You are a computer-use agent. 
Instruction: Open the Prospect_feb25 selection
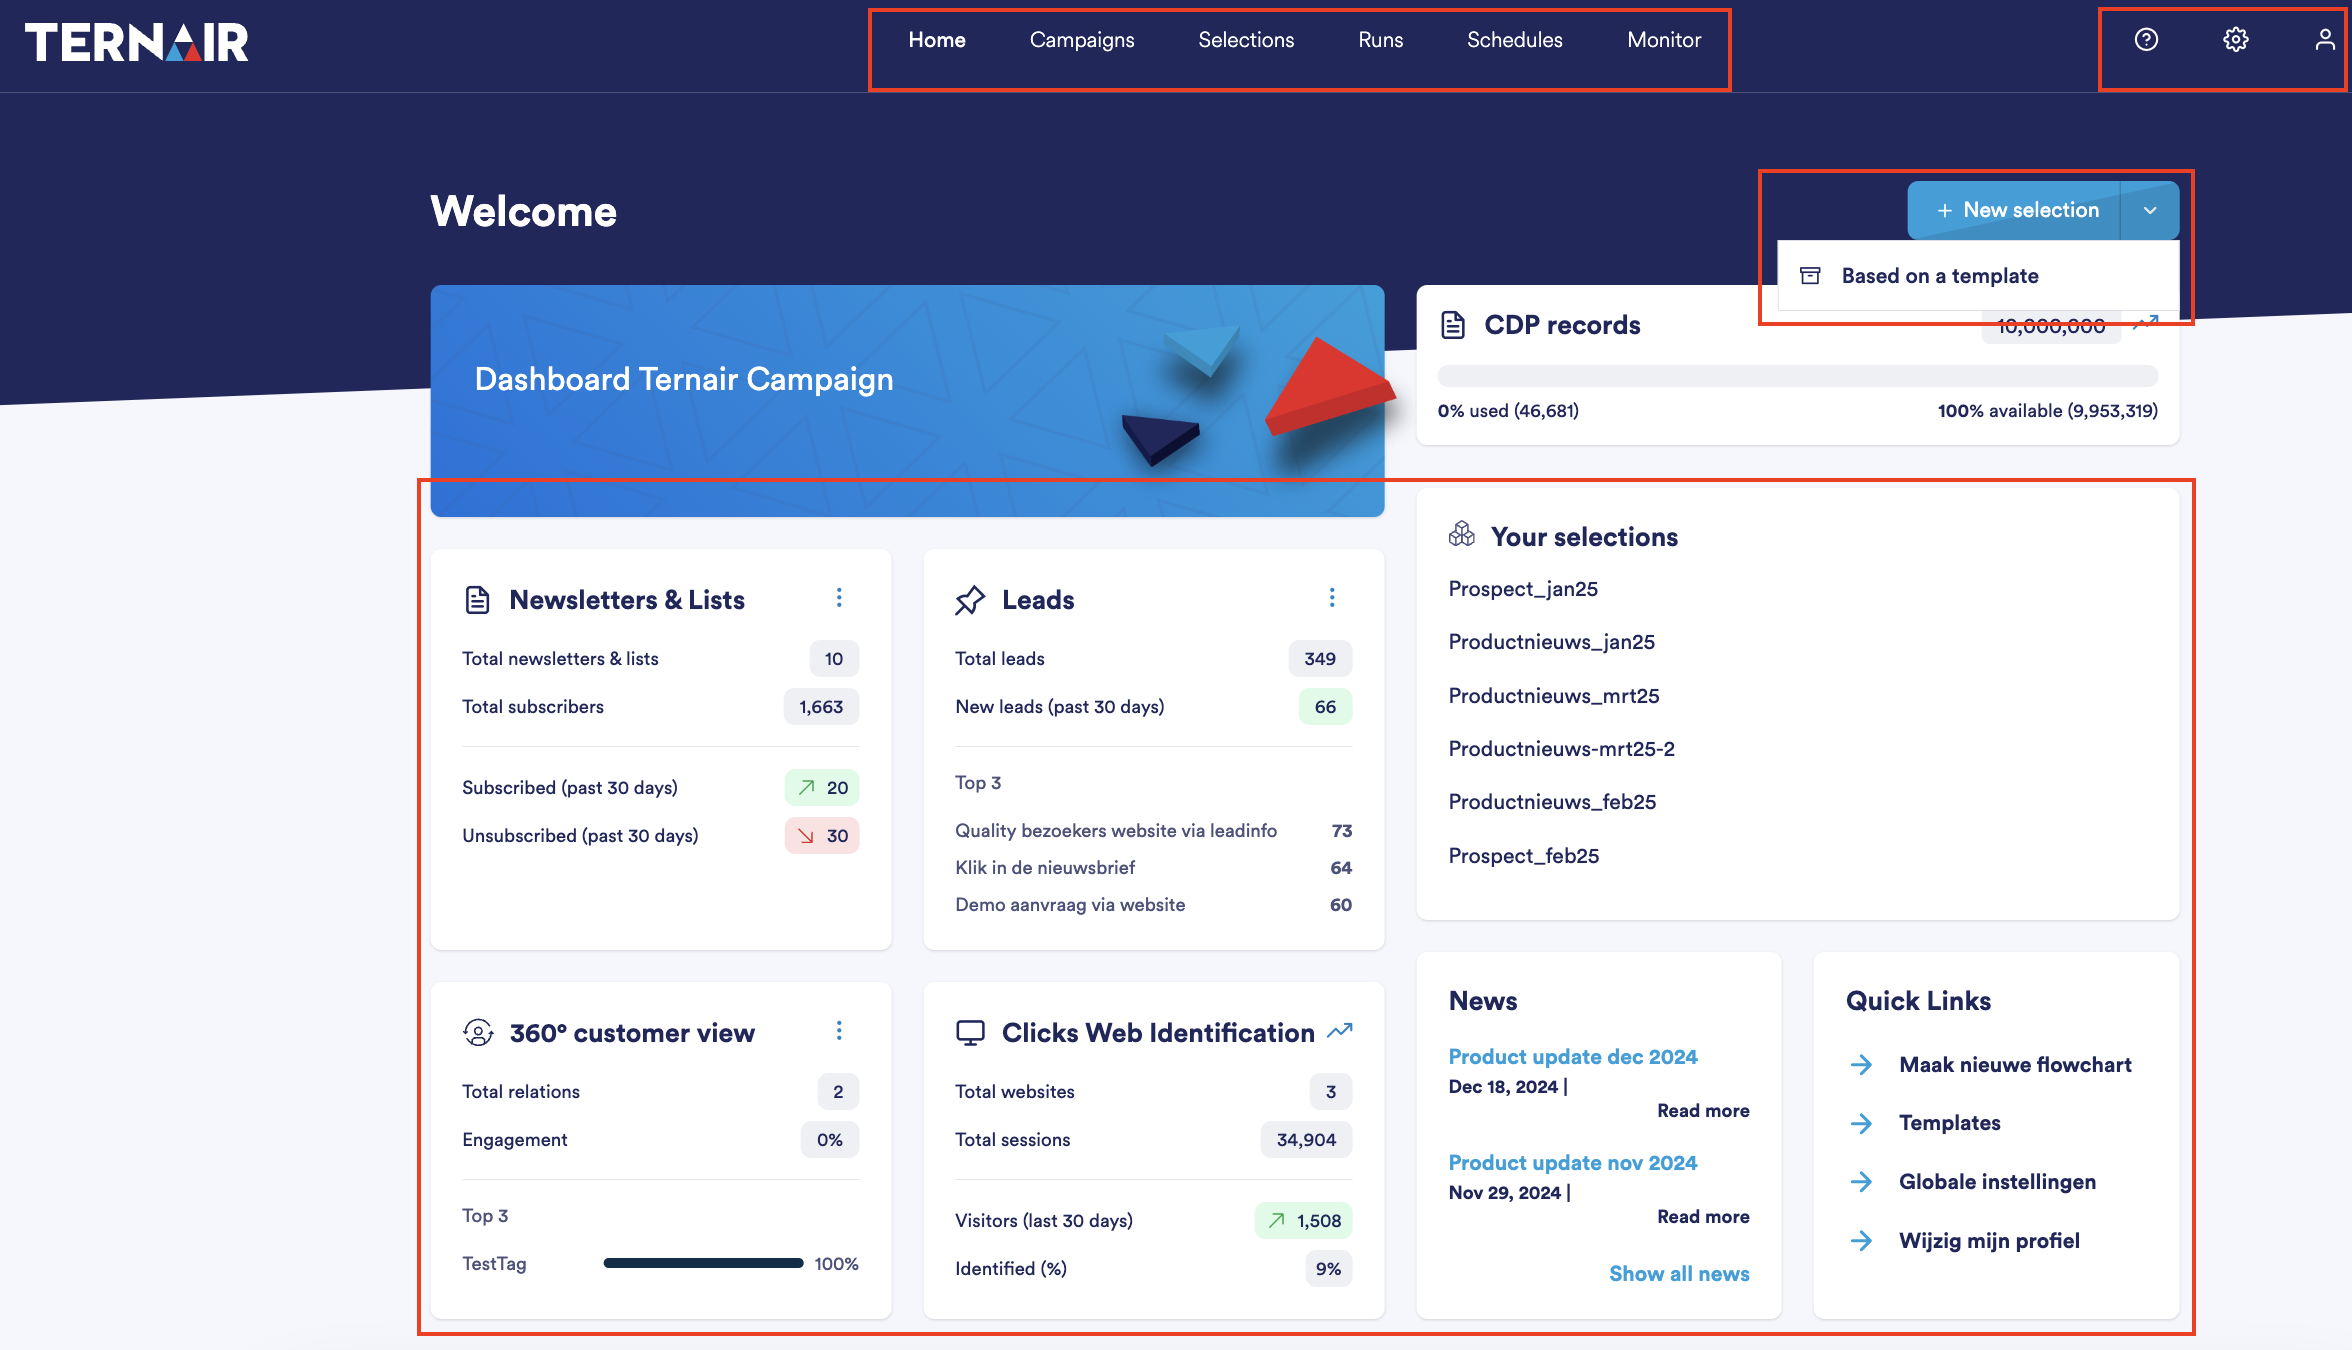tap(1524, 856)
